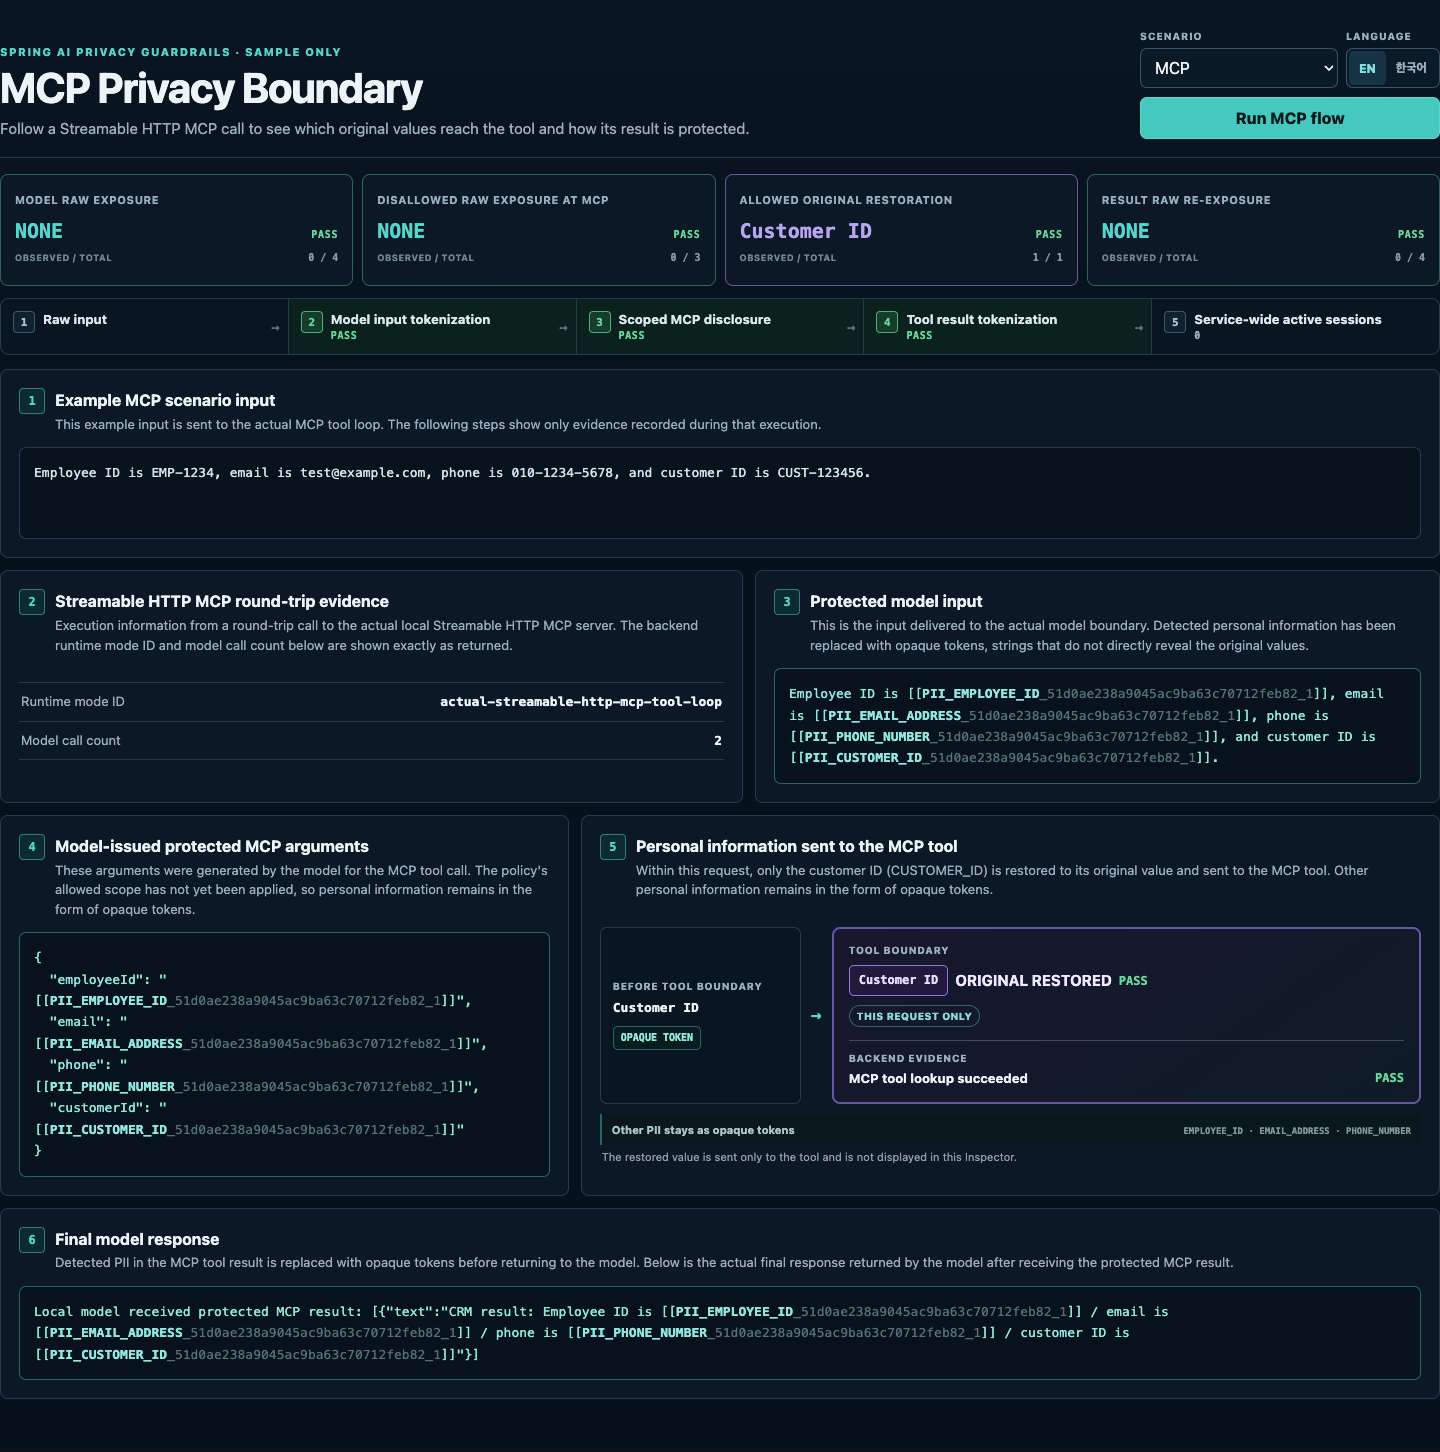The height and width of the screenshot is (1452, 1440).
Task: Open the Scenario MCP dropdown
Action: 1238,68
